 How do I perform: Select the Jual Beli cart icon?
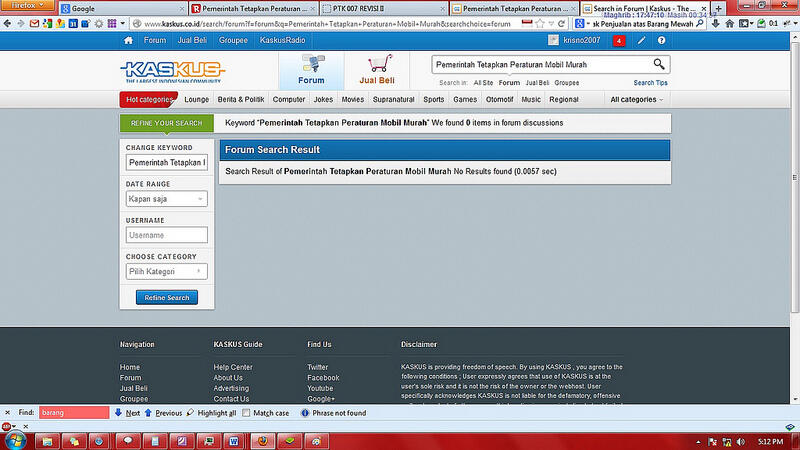pyautogui.click(x=377, y=70)
